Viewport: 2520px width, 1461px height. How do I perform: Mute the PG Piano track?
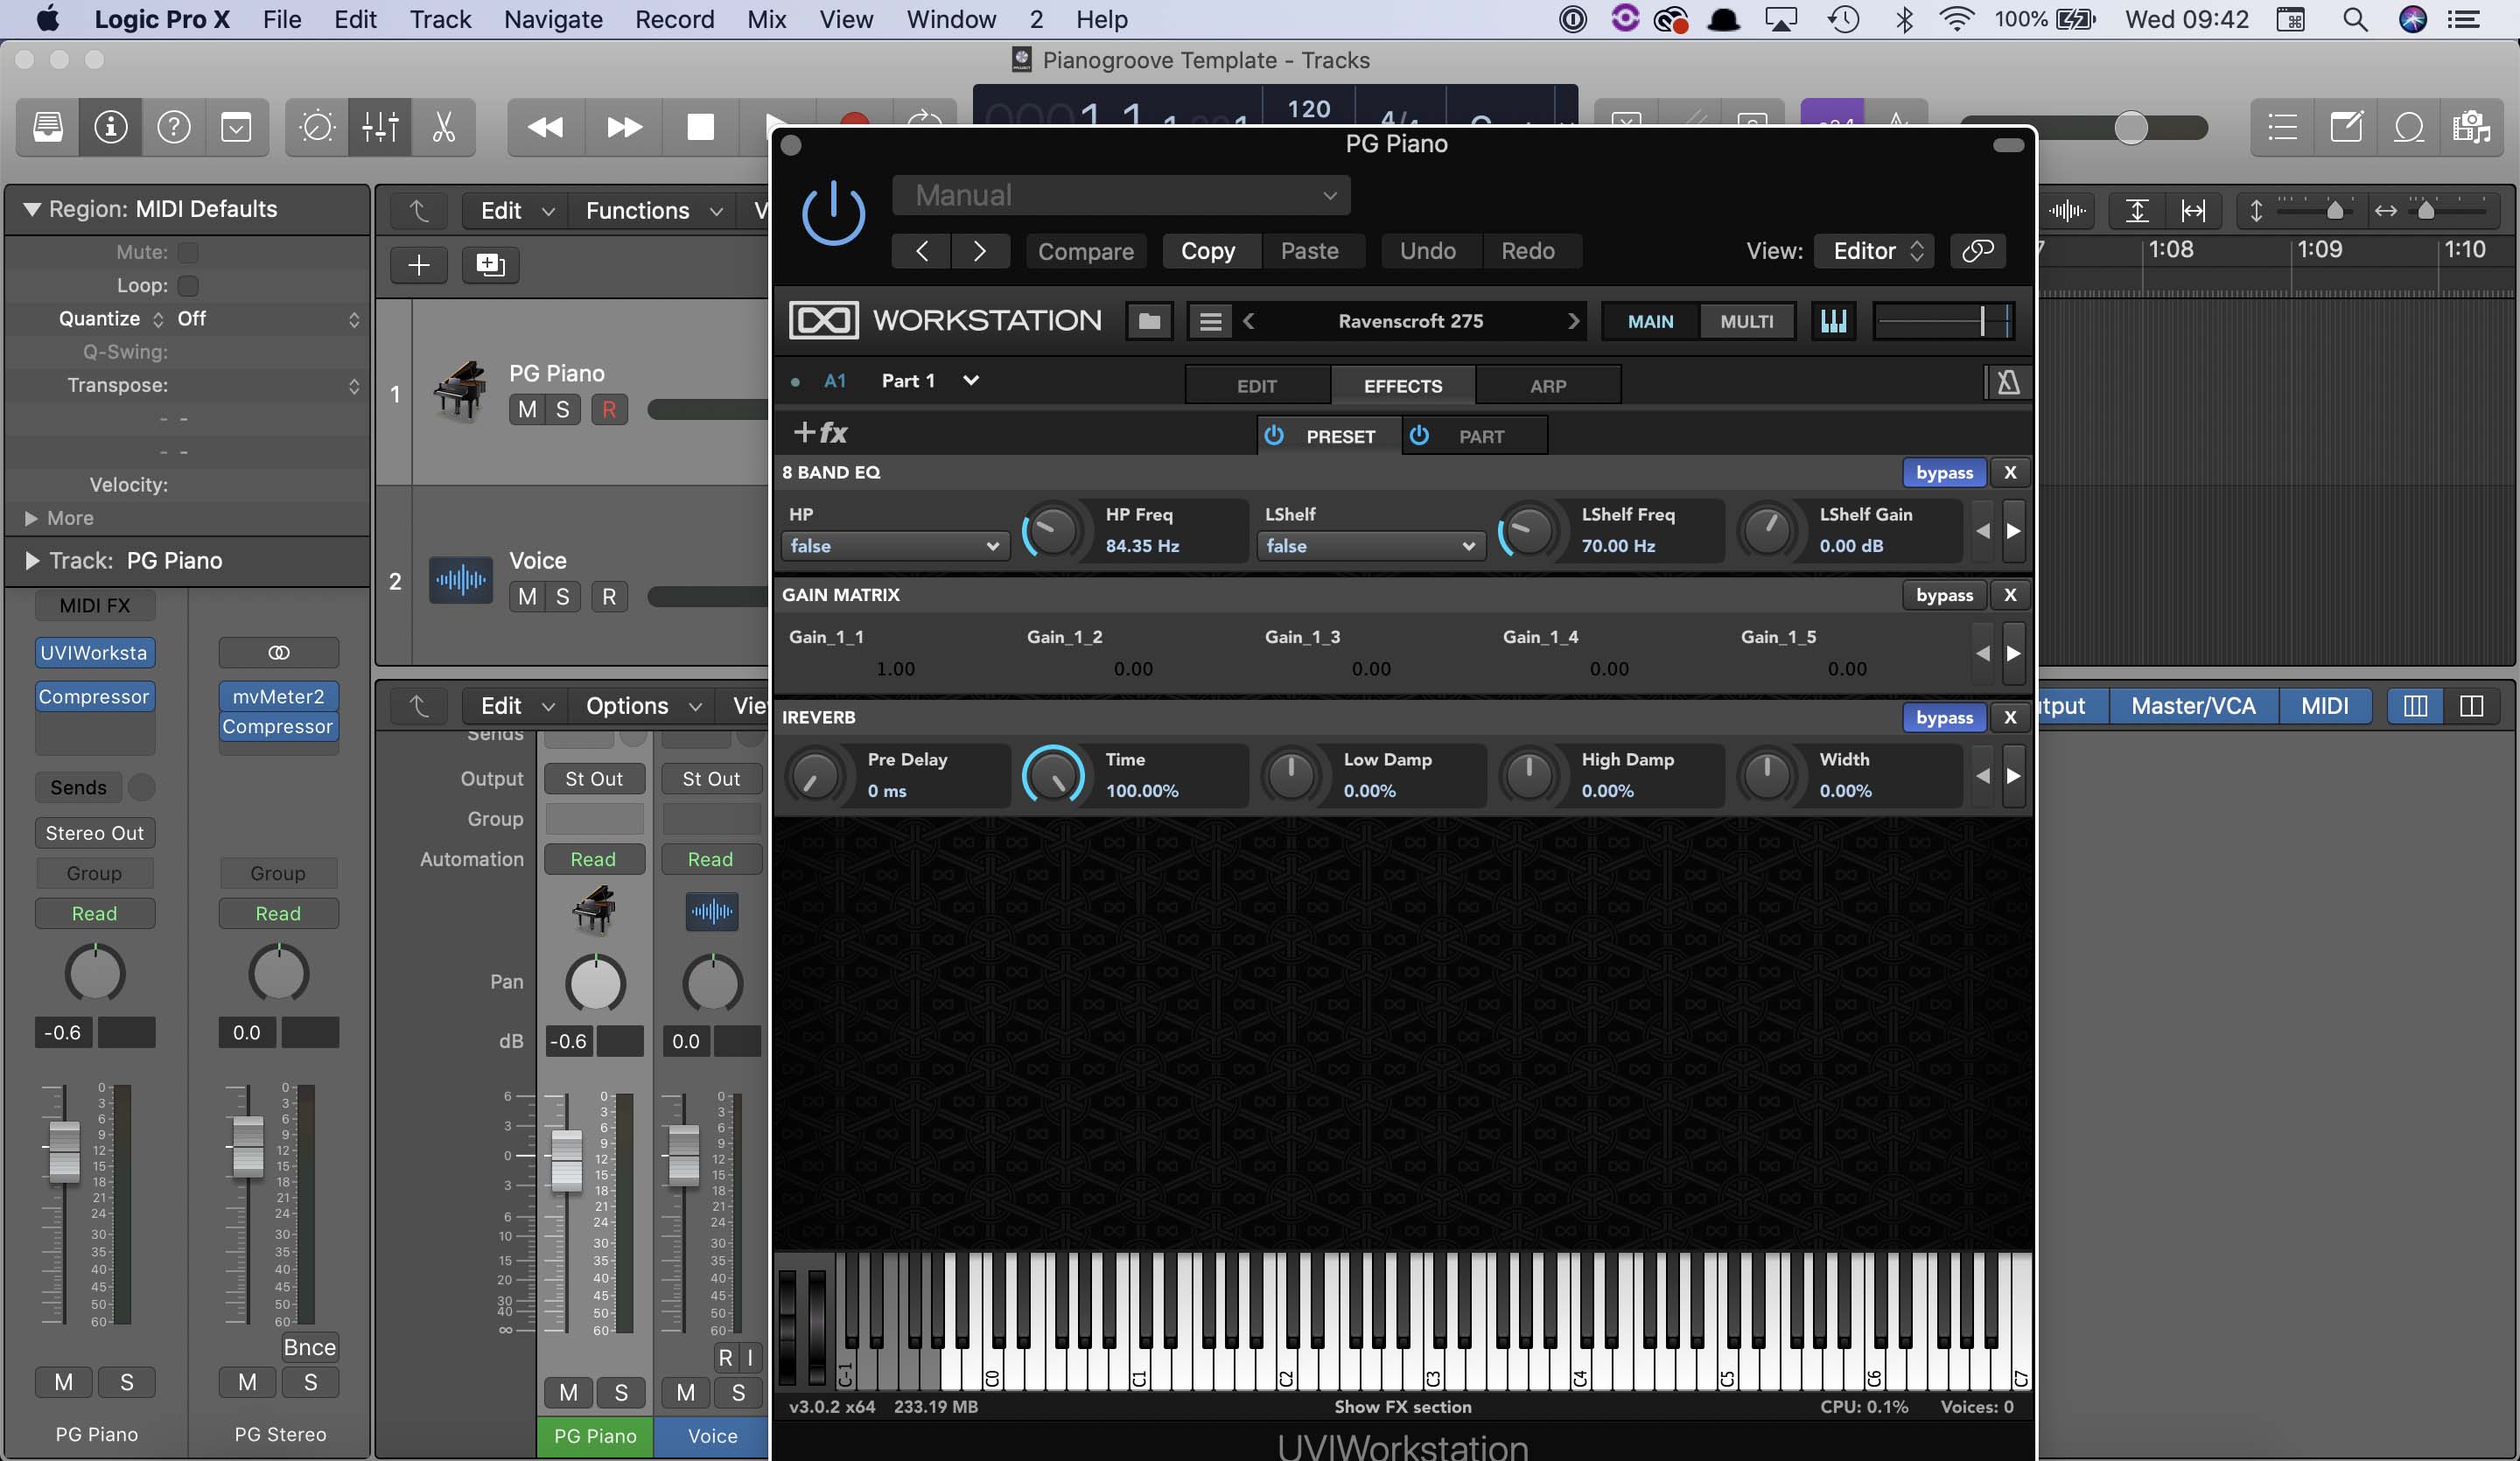pos(527,410)
